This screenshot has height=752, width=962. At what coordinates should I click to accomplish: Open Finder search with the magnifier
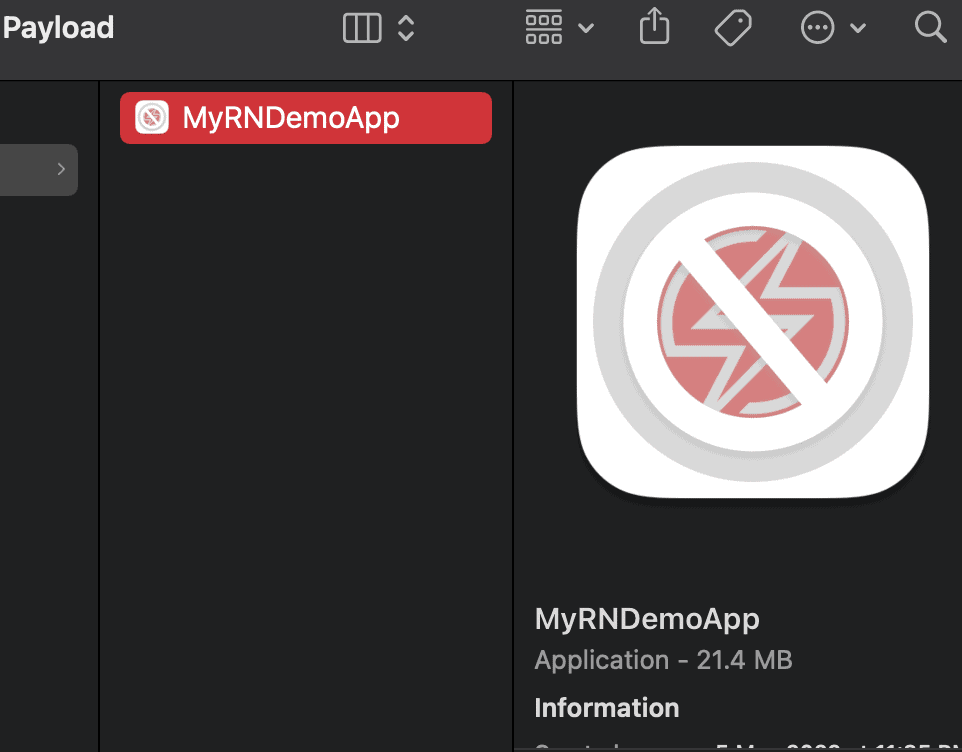930,27
